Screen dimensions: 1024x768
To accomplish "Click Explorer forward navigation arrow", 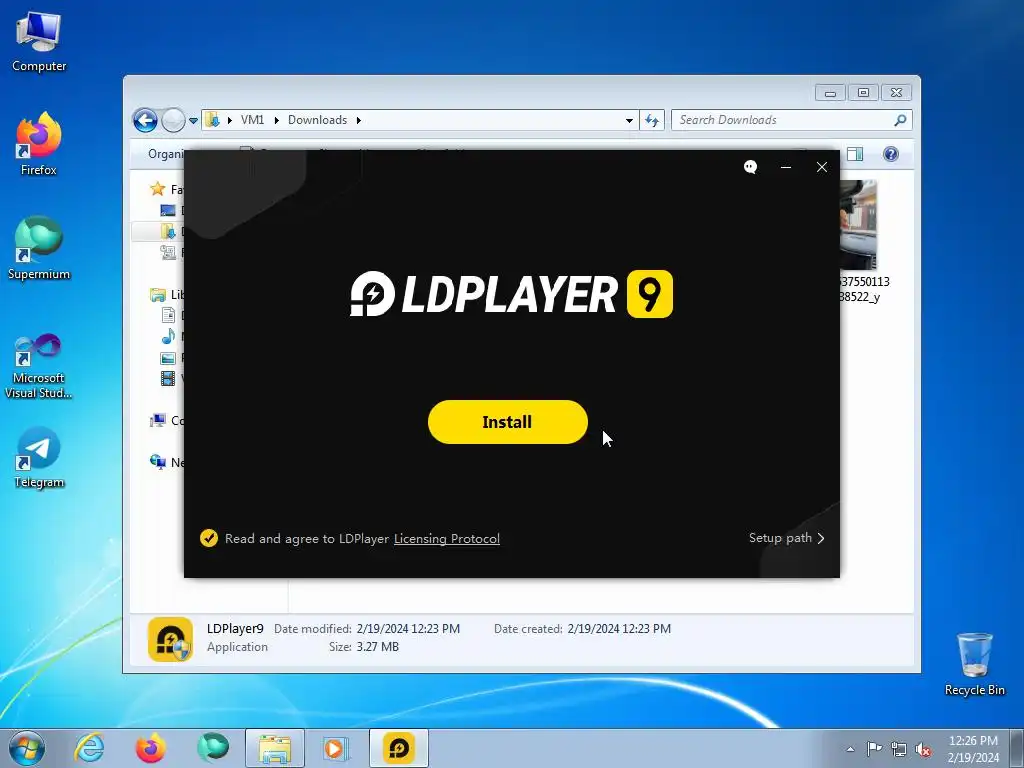I will pos(173,120).
